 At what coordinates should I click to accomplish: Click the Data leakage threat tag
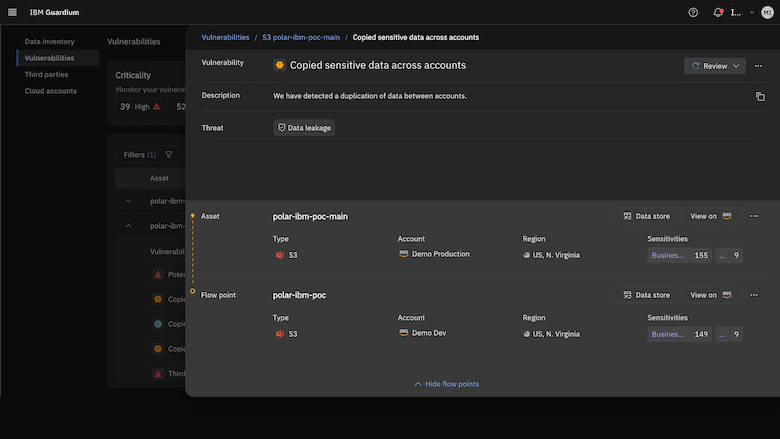(x=304, y=128)
